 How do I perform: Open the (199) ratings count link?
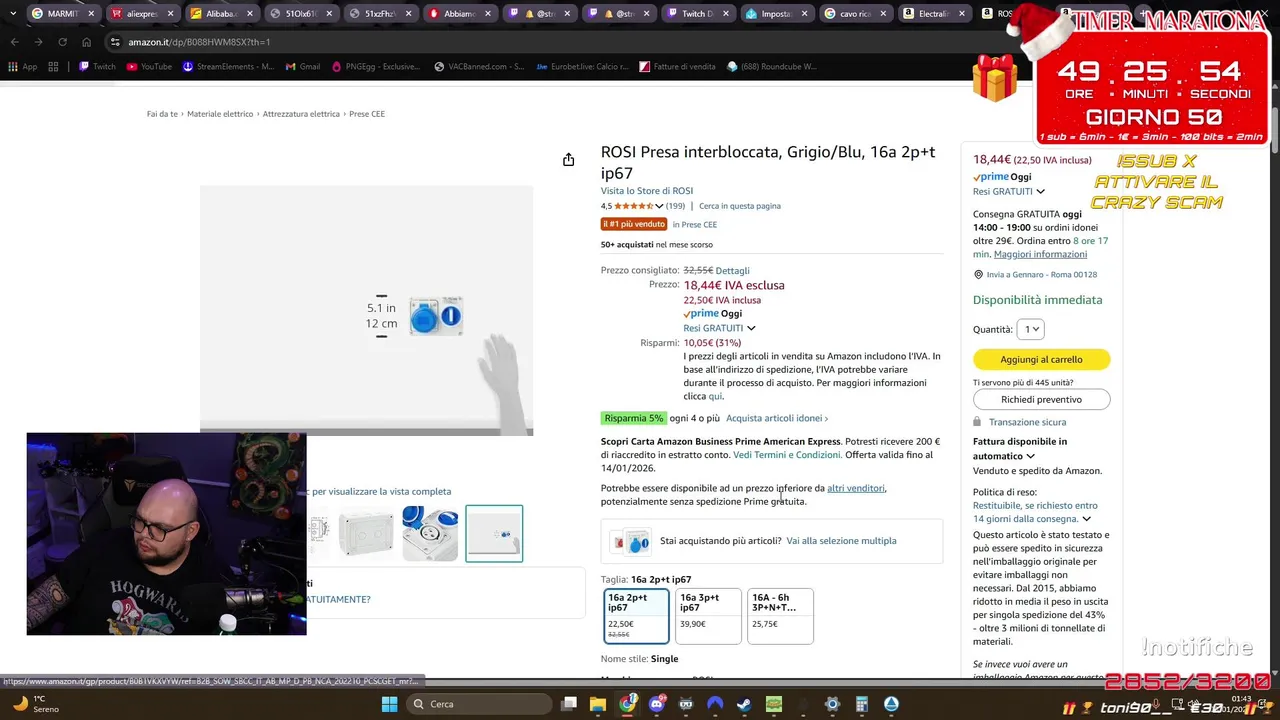(x=676, y=206)
